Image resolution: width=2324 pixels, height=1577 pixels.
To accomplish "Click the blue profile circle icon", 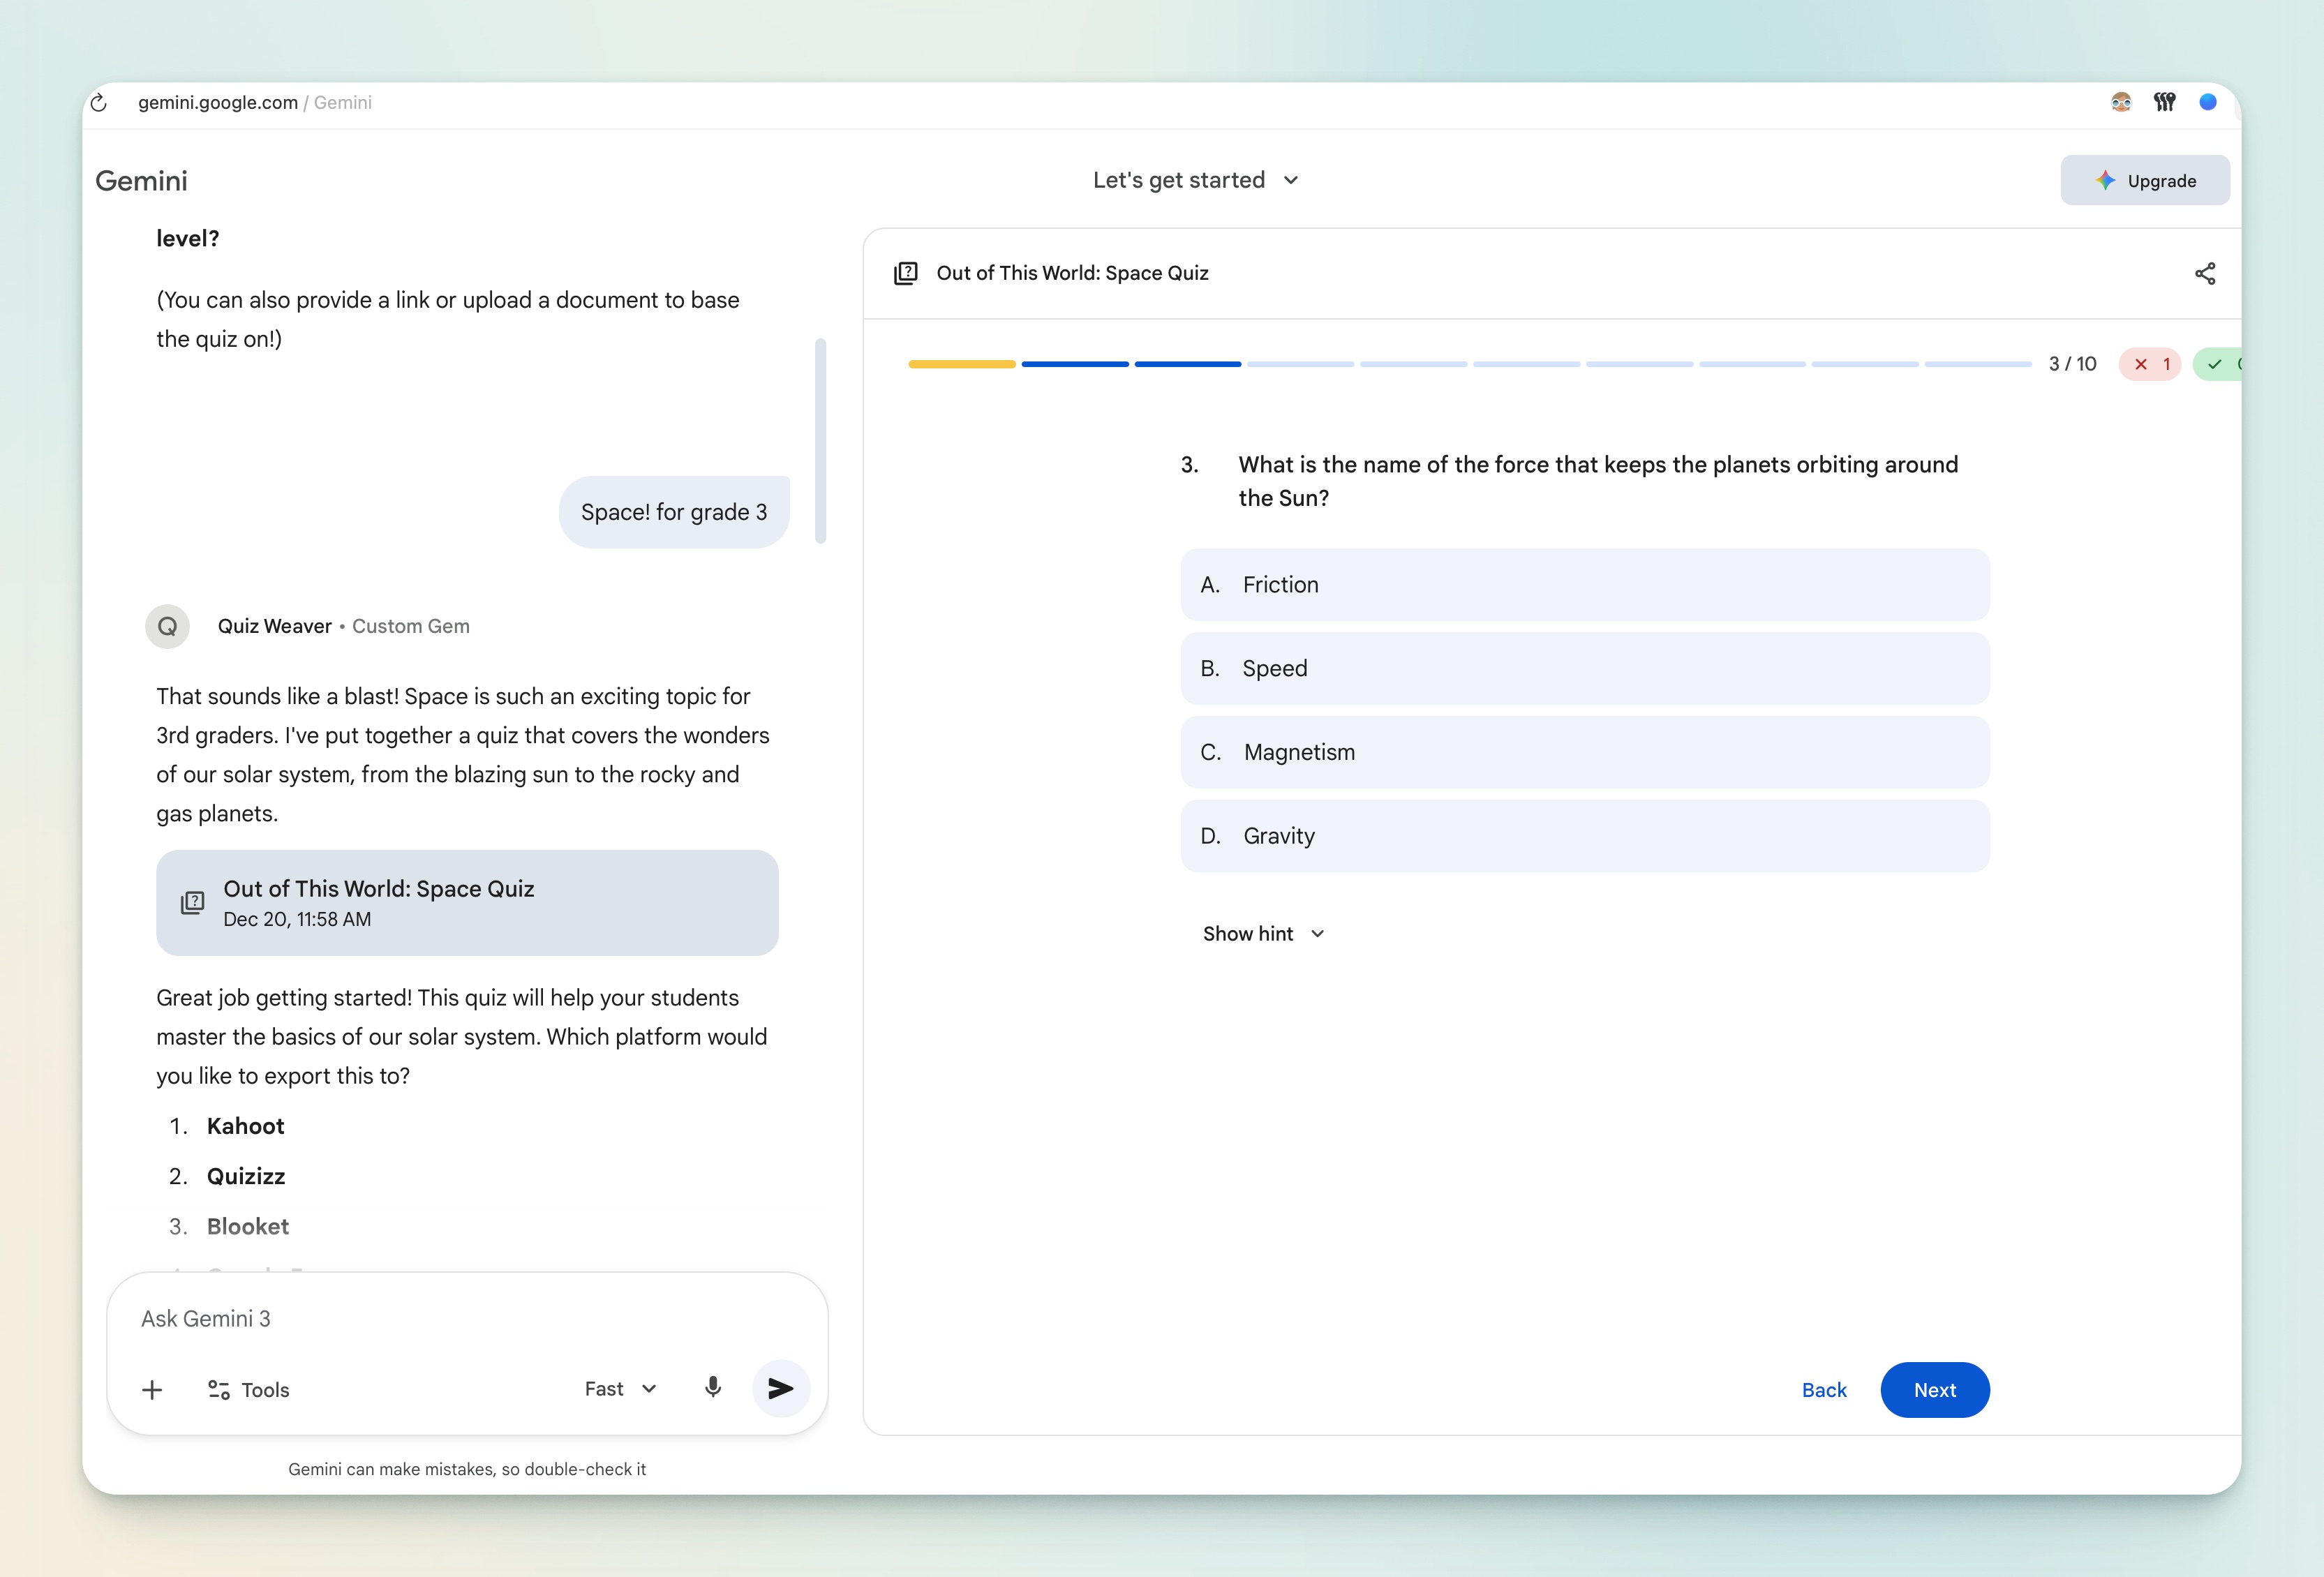I will pos(2208,102).
